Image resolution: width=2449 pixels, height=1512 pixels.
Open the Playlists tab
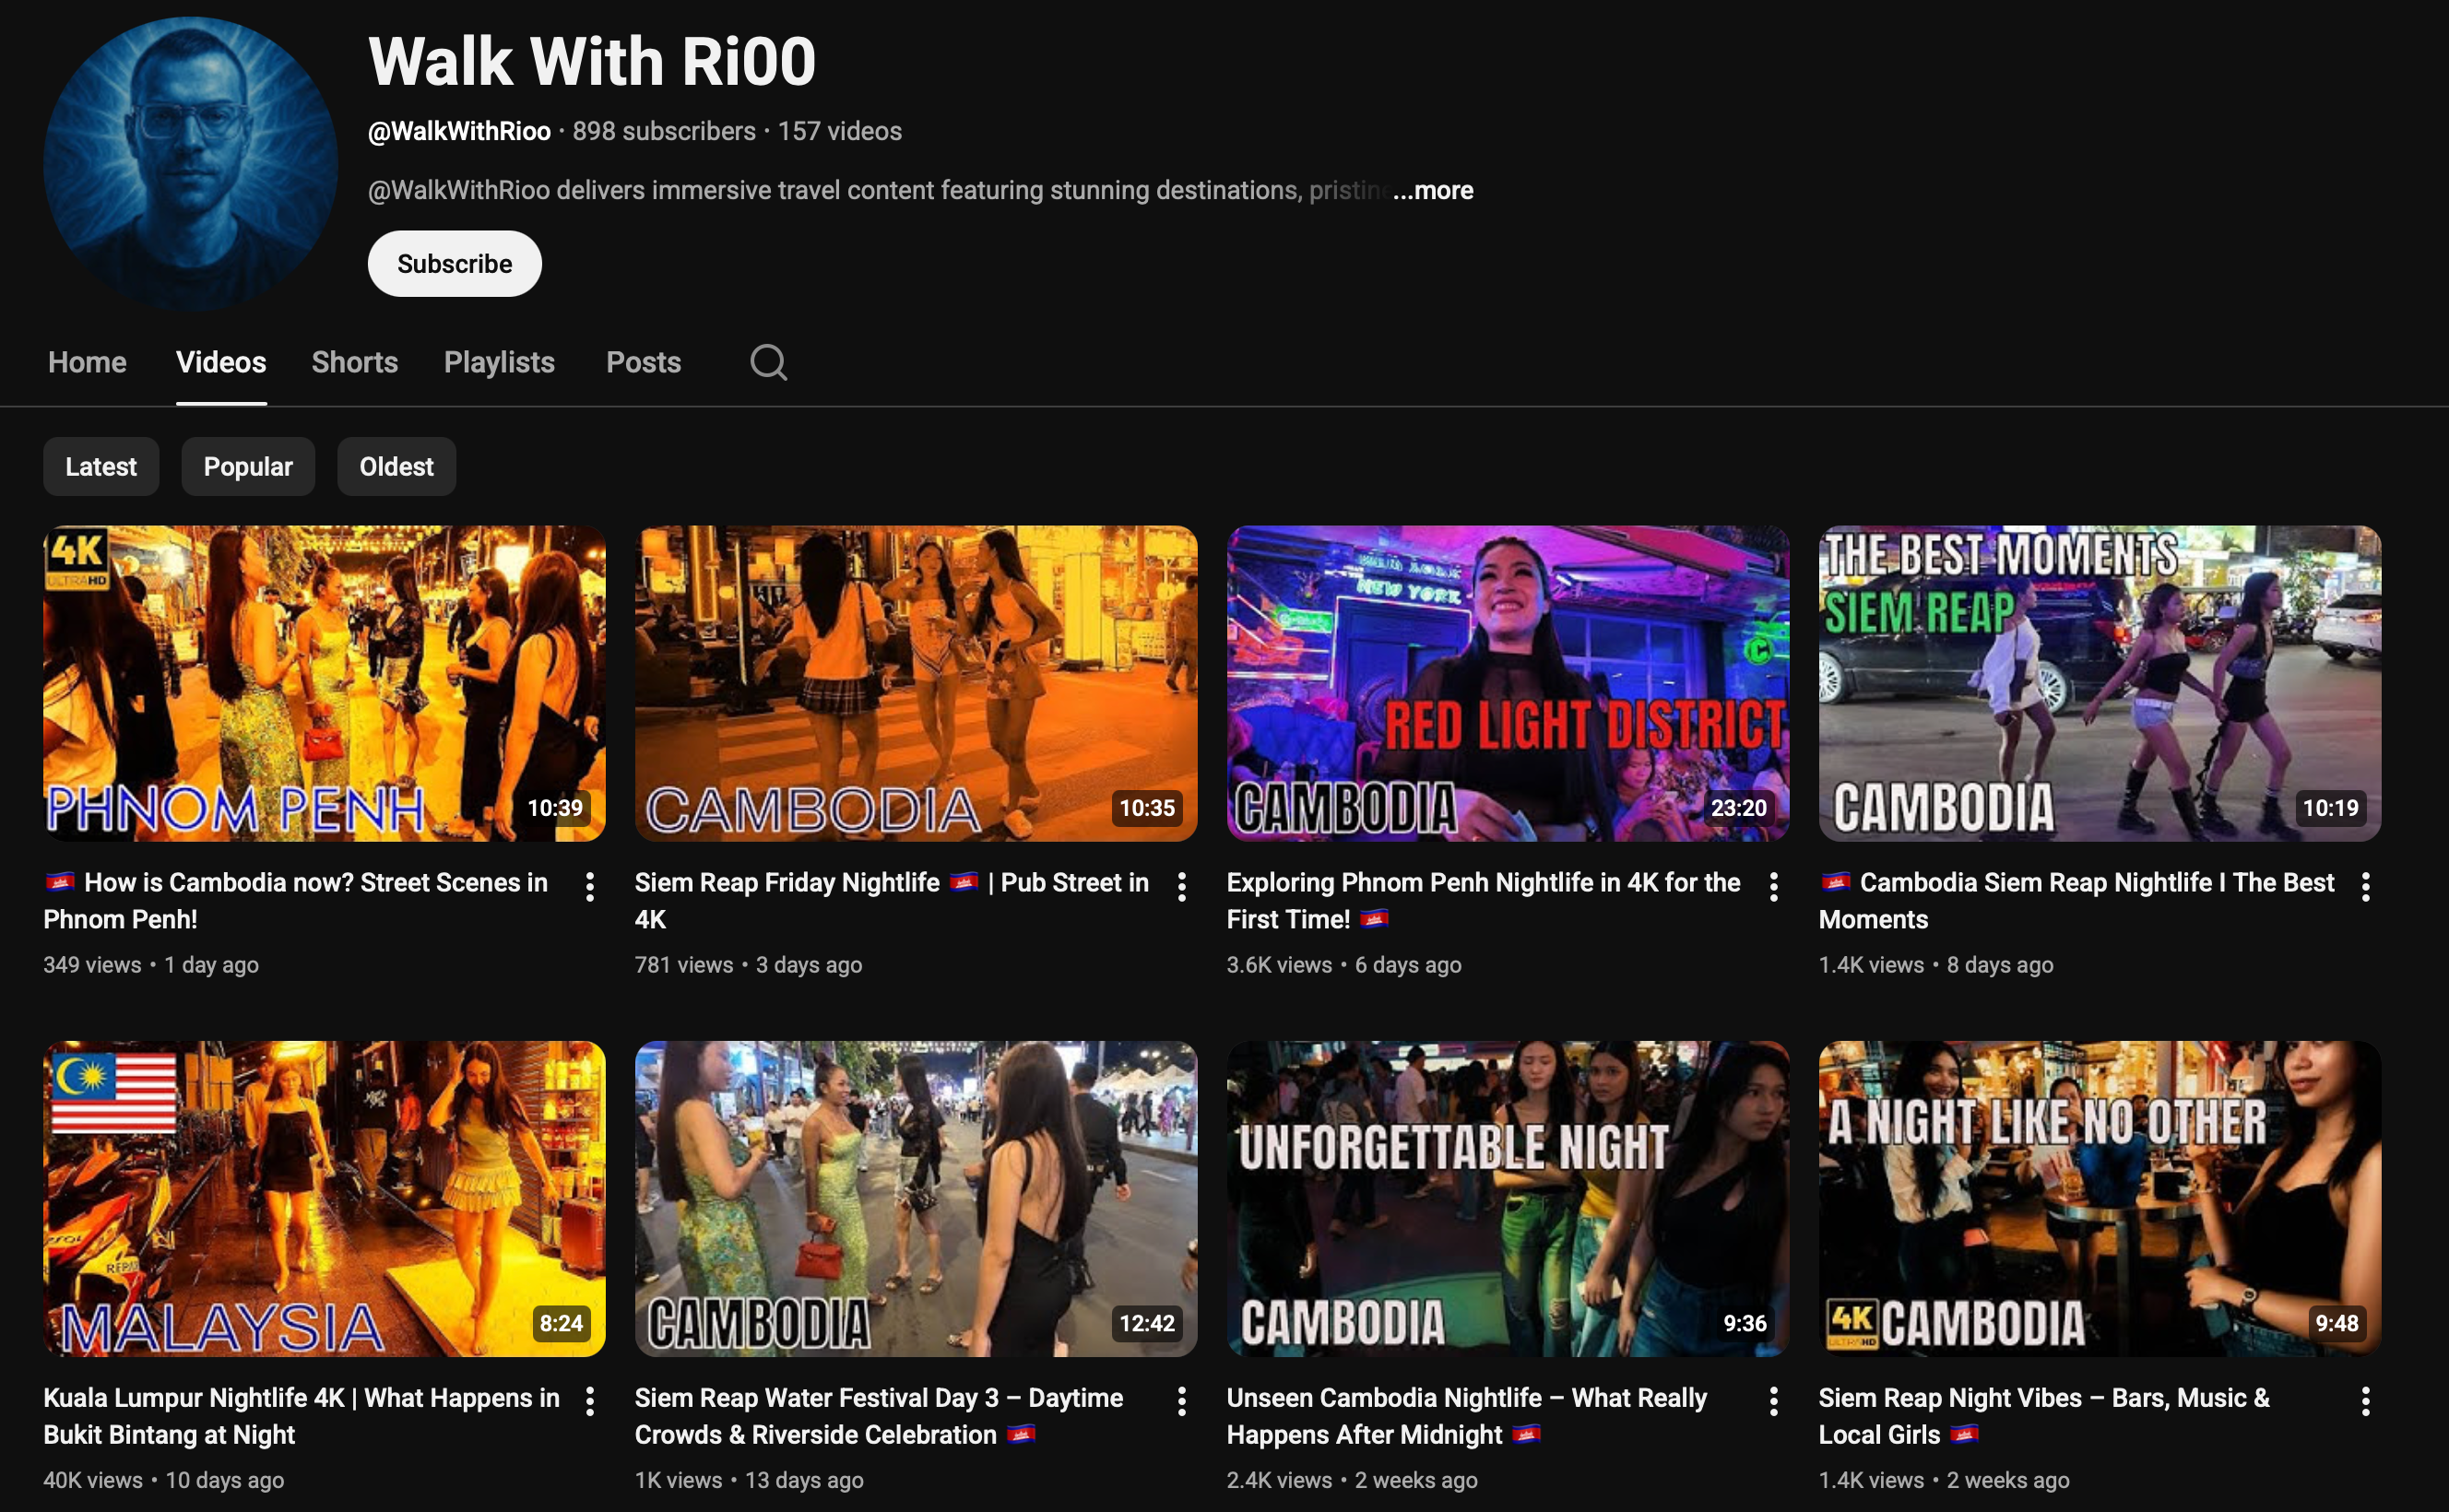click(x=499, y=362)
